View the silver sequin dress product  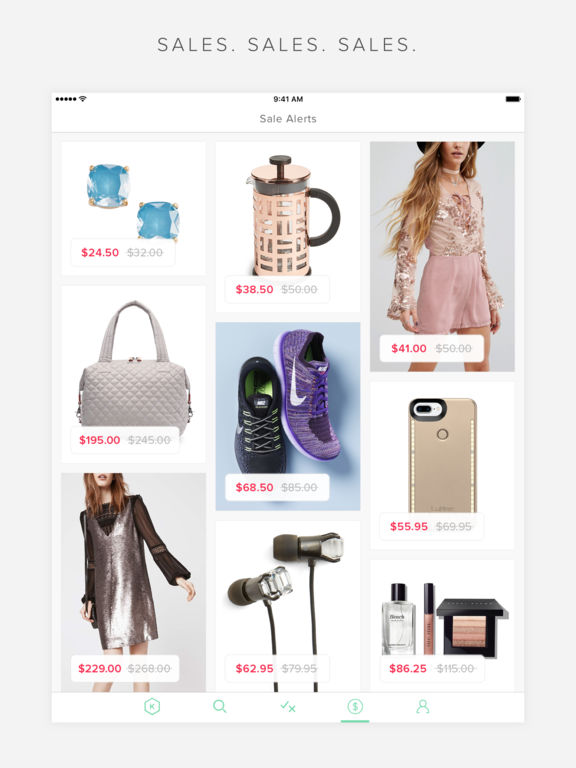(133, 582)
